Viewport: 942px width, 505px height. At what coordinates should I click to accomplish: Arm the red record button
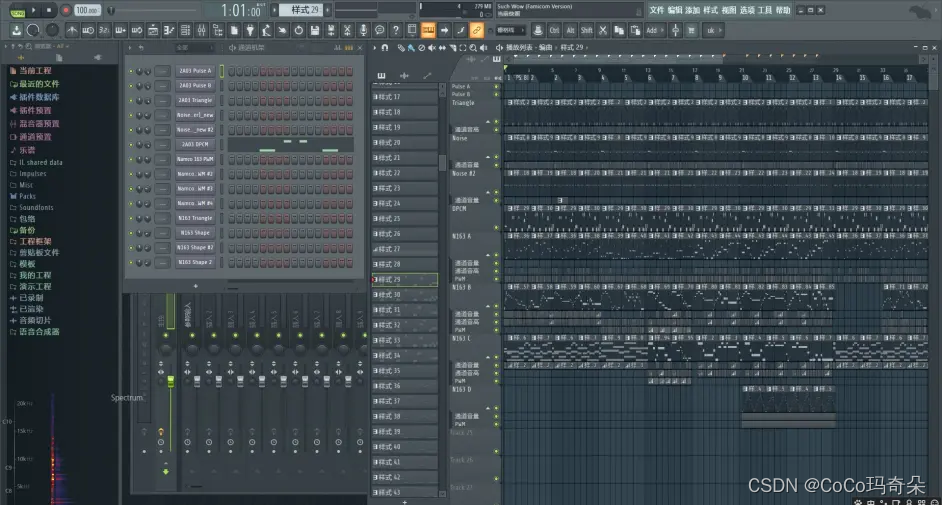[65, 10]
